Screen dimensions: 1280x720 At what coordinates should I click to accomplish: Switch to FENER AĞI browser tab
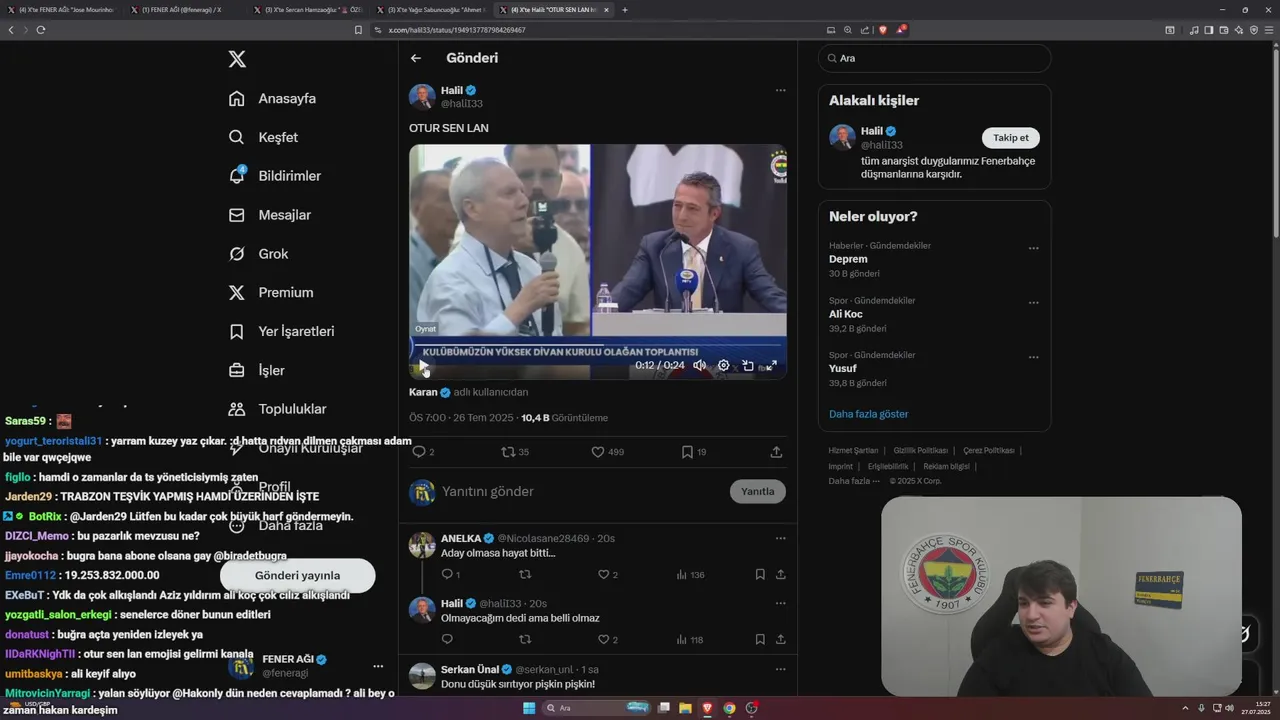pos(181,9)
